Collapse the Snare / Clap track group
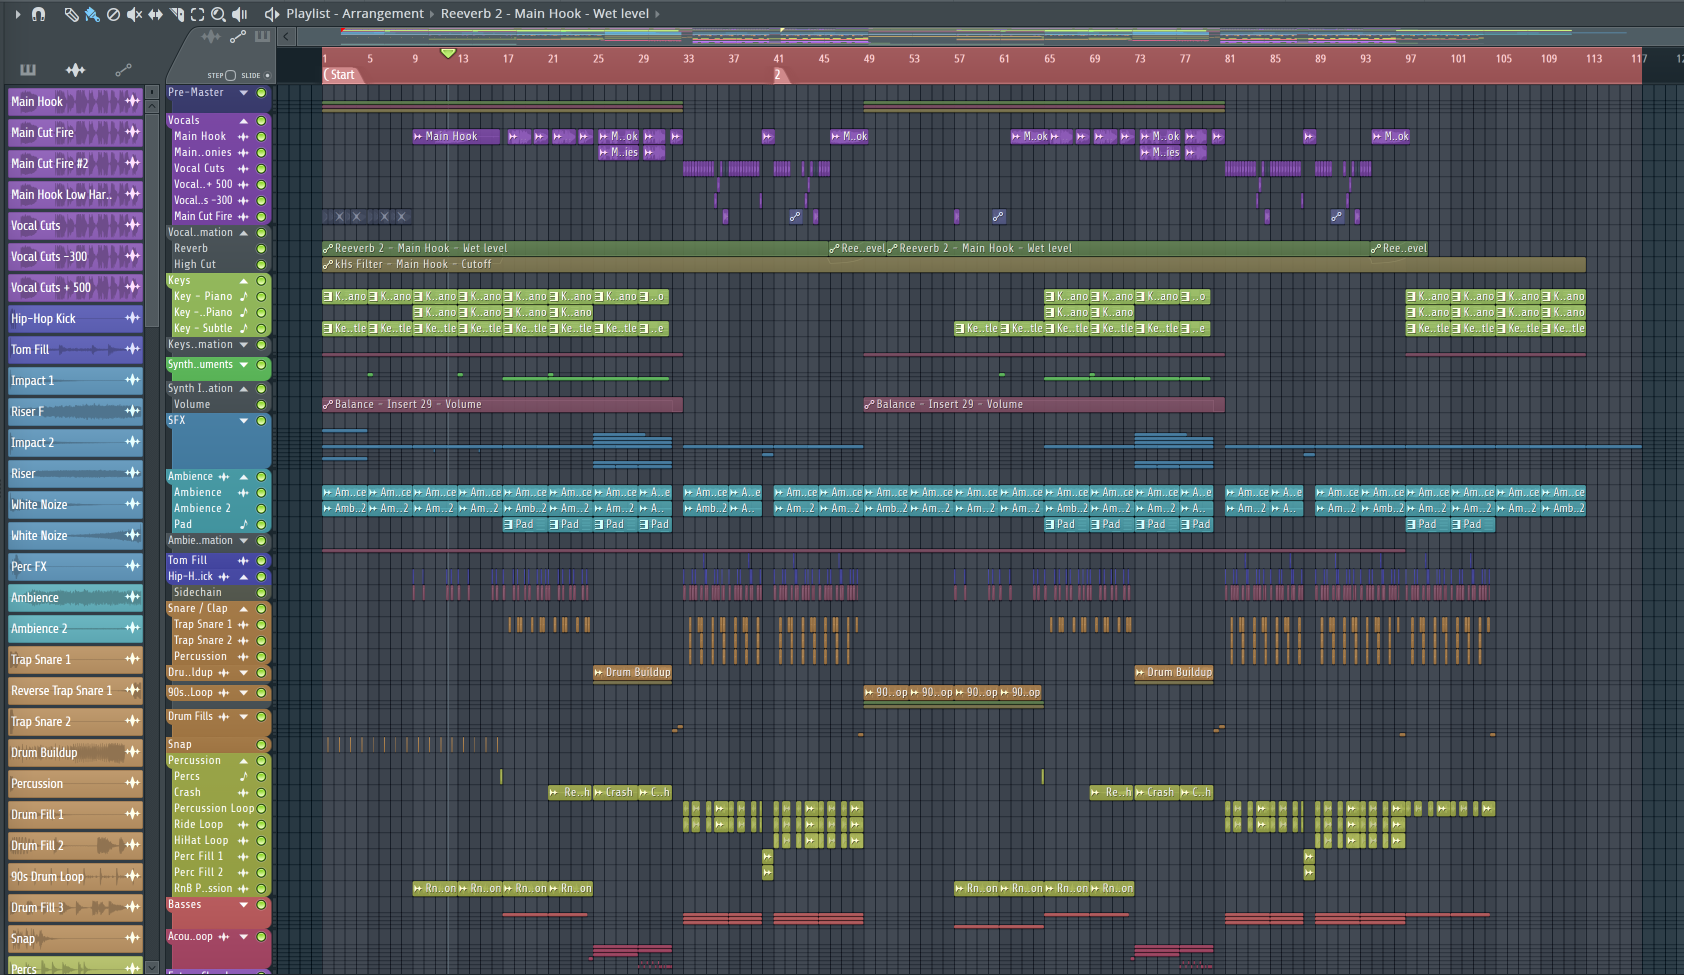 pyautogui.click(x=243, y=609)
